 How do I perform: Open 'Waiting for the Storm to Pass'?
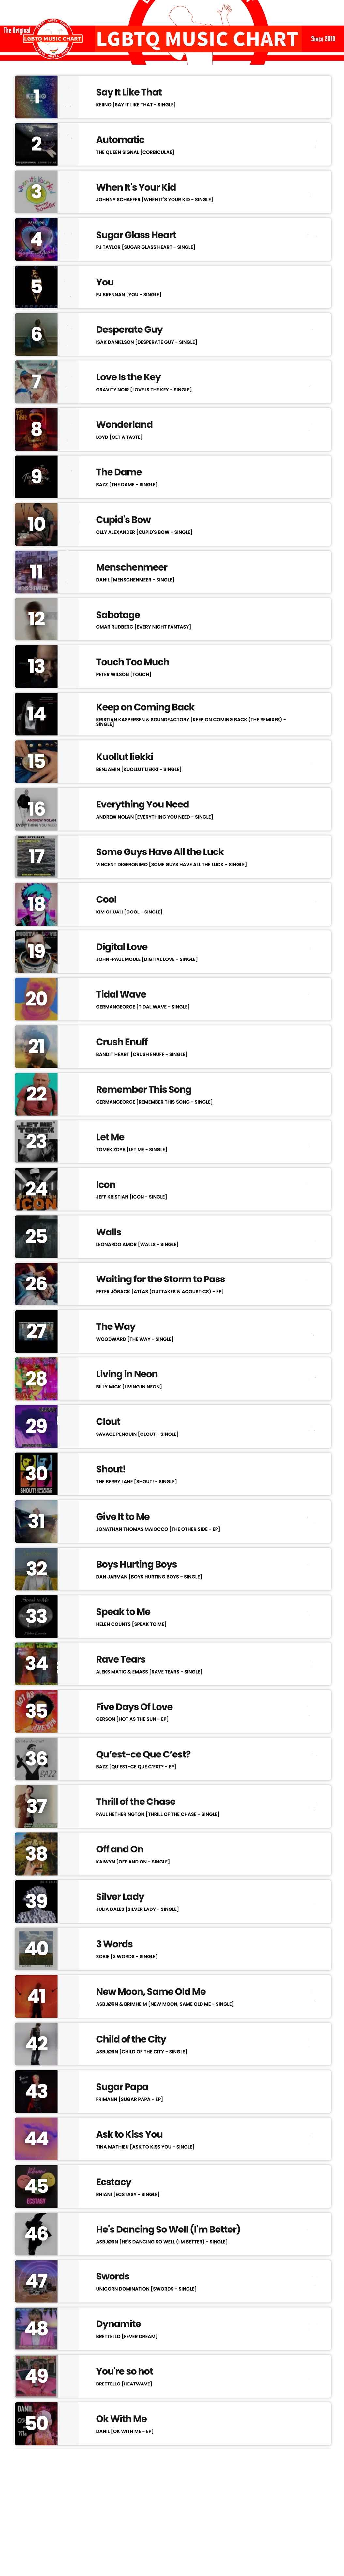coord(160,1279)
